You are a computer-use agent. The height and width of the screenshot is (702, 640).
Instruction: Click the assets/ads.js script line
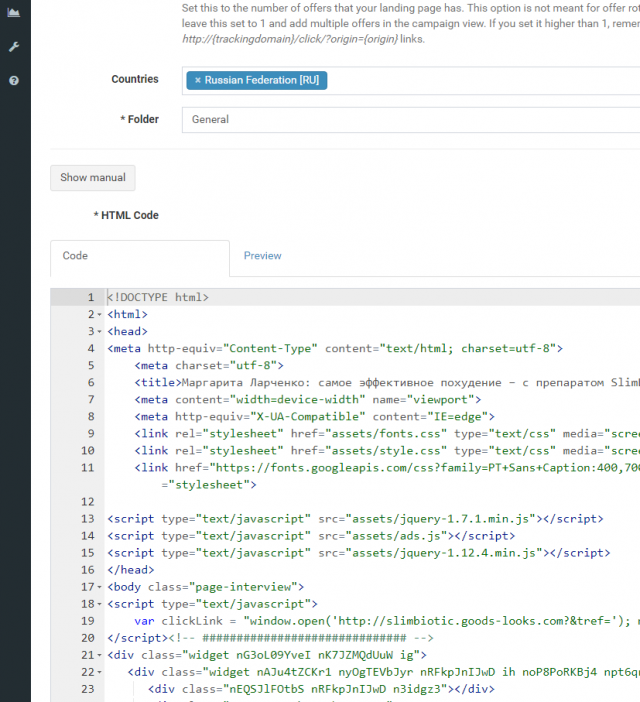311,535
